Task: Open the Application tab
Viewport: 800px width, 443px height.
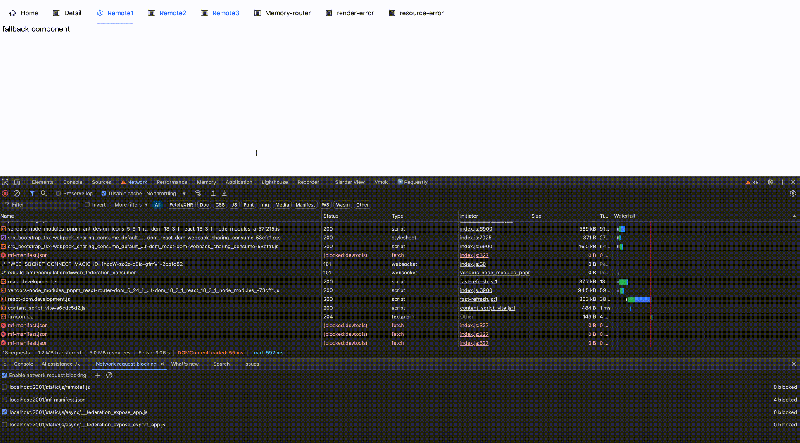Action: [239, 182]
